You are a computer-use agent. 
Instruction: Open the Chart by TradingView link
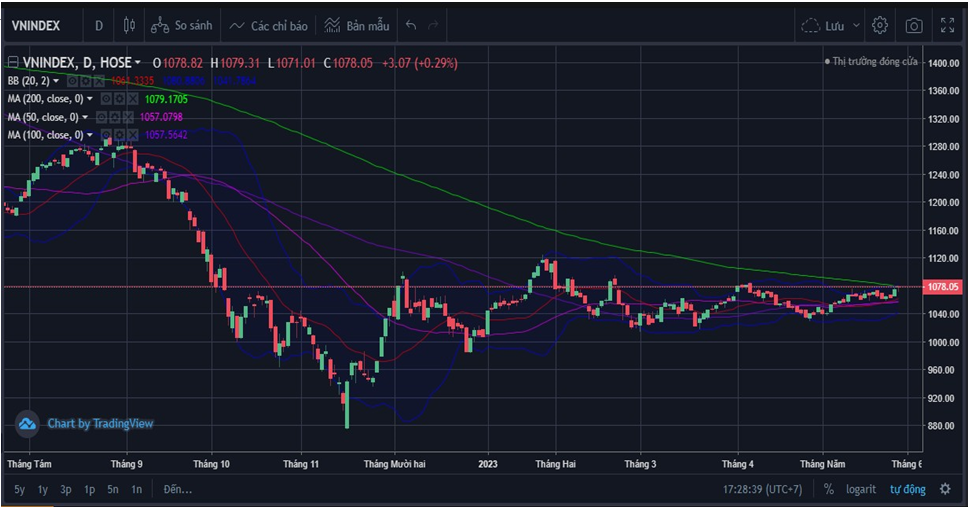(x=87, y=423)
